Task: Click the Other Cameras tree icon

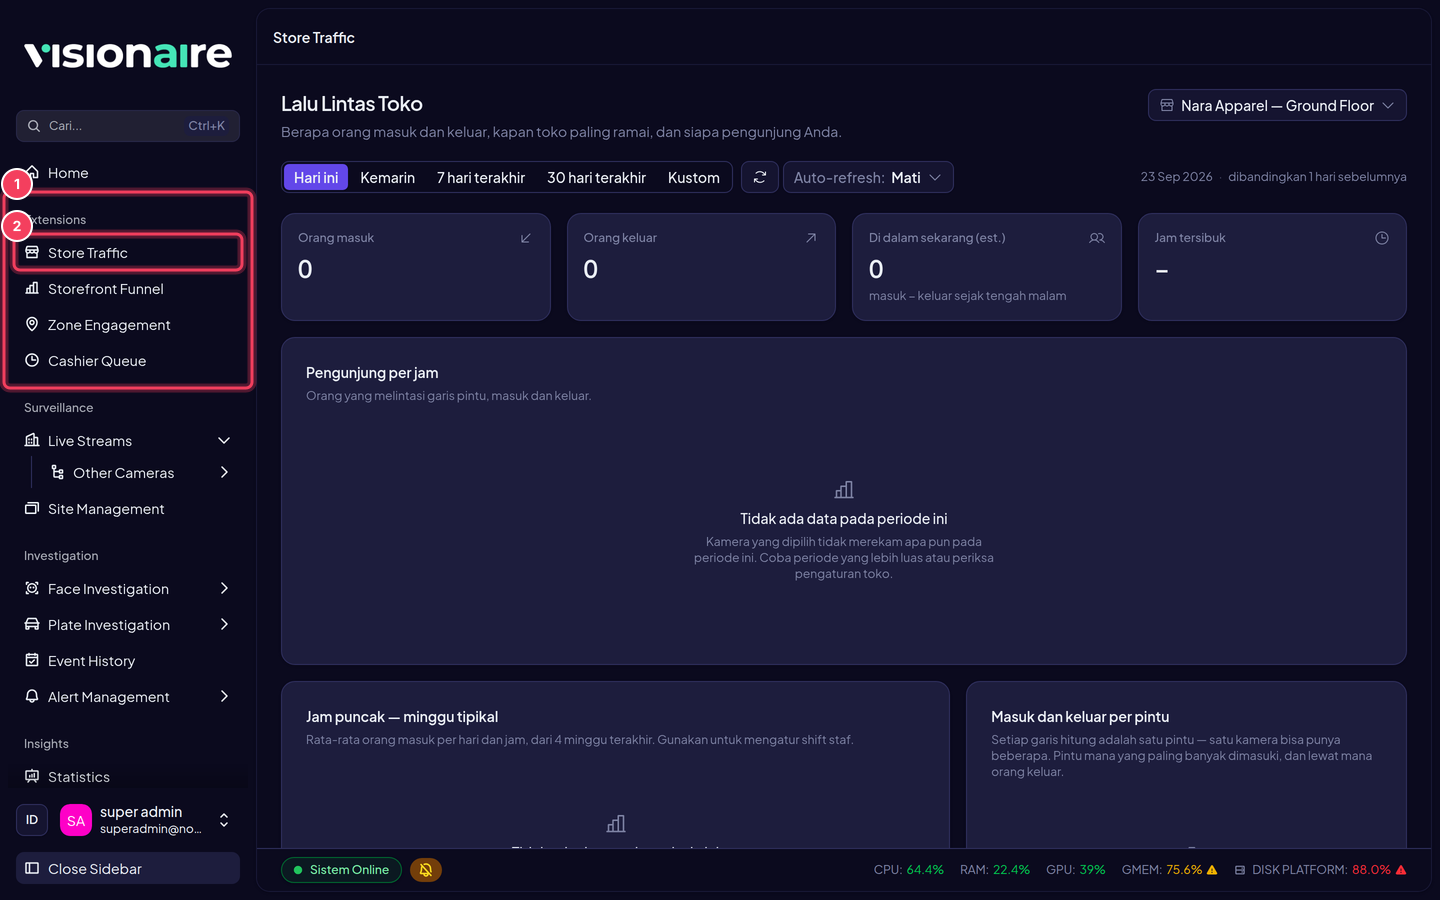Action: [x=57, y=472]
